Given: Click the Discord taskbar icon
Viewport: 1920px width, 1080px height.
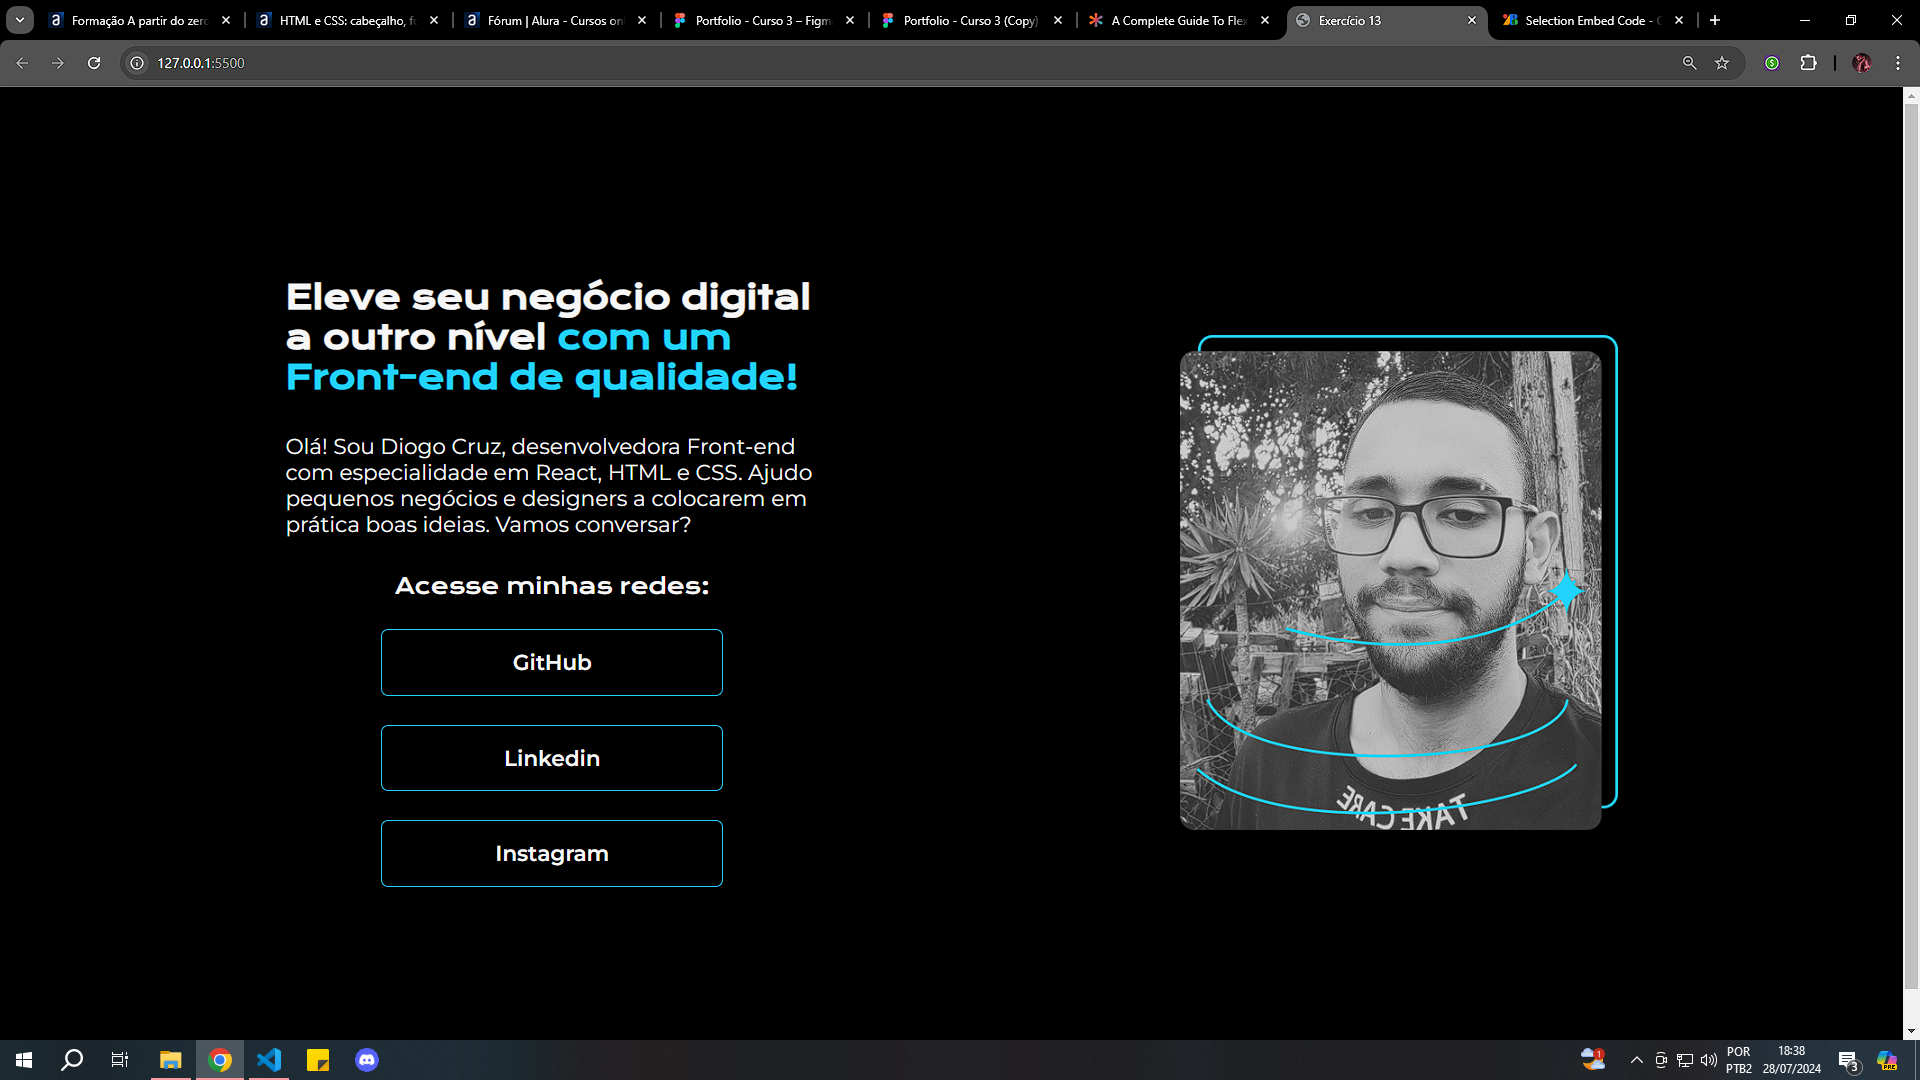Looking at the screenshot, I should tap(367, 1059).
